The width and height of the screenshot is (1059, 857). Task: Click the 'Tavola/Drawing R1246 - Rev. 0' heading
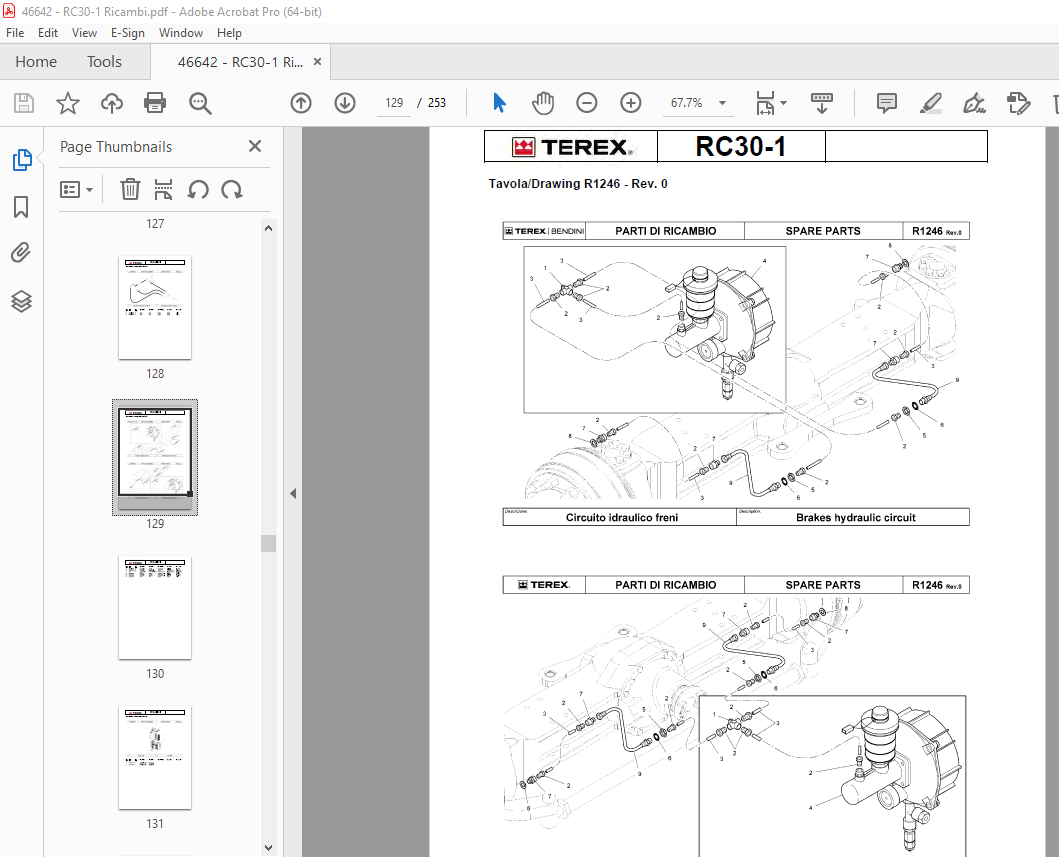[578, 184]
